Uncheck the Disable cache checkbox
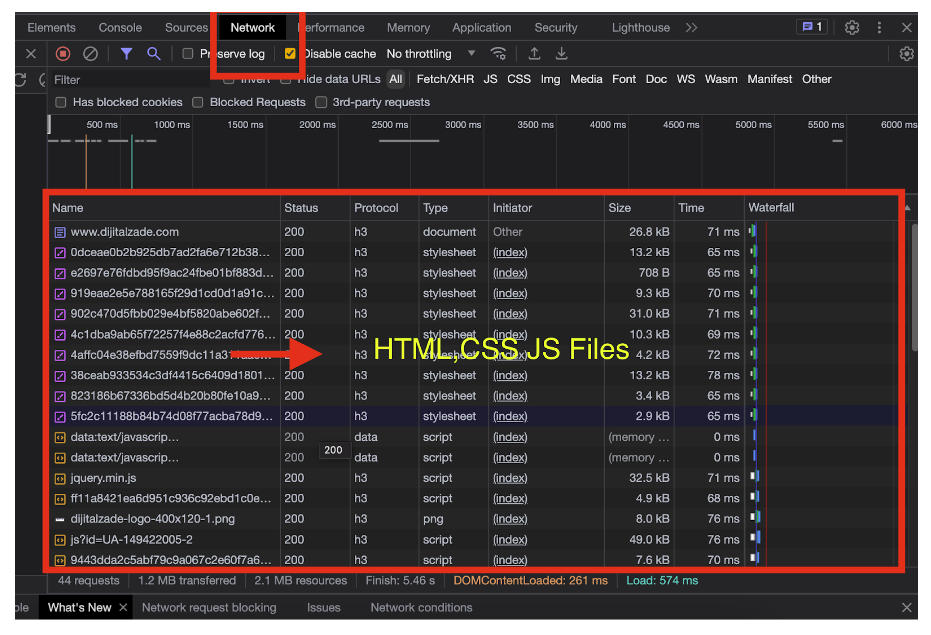931x635 pixels. coord(290,54)
